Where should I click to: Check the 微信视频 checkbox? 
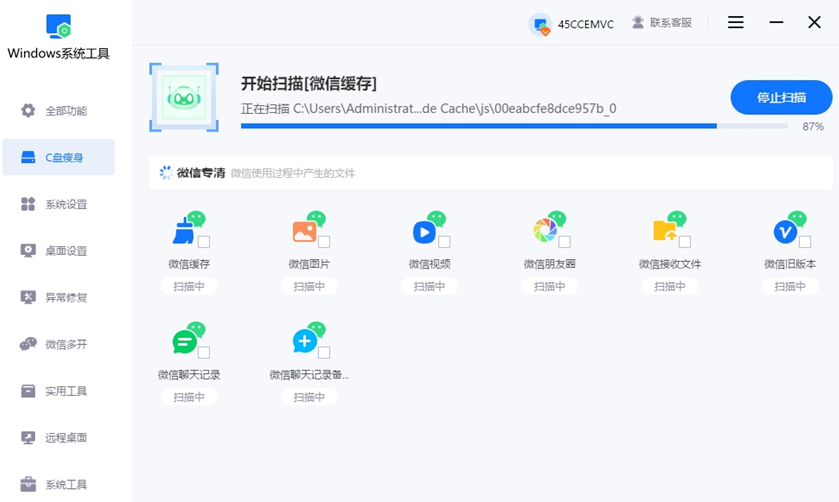(444, 242)
